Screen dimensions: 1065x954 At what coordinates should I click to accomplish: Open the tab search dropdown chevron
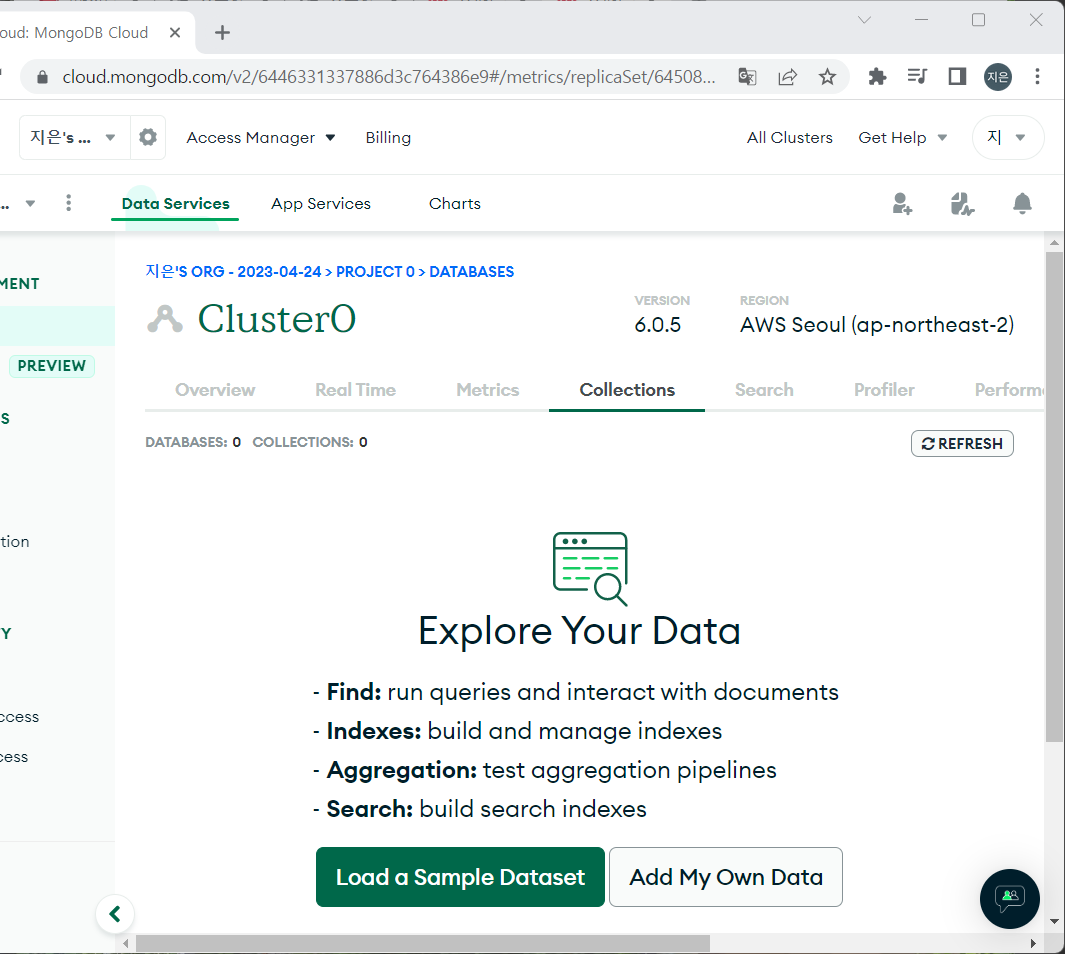point(864,20)
